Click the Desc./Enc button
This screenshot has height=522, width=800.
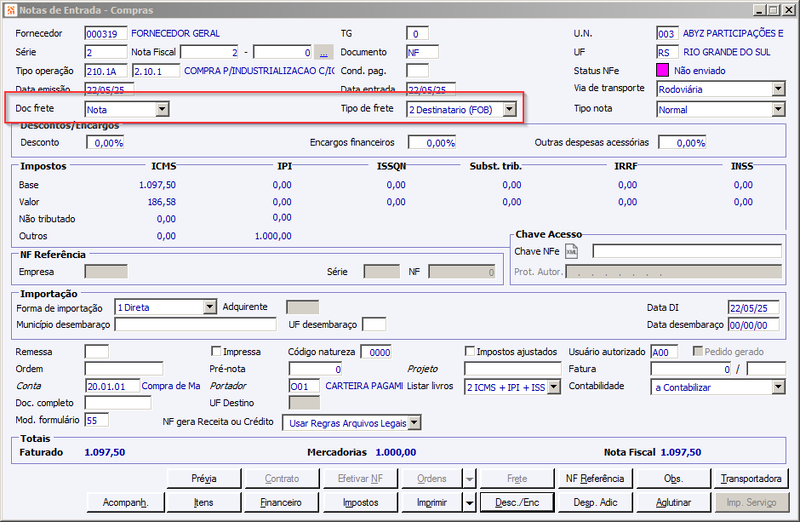[x=517, y=503]
